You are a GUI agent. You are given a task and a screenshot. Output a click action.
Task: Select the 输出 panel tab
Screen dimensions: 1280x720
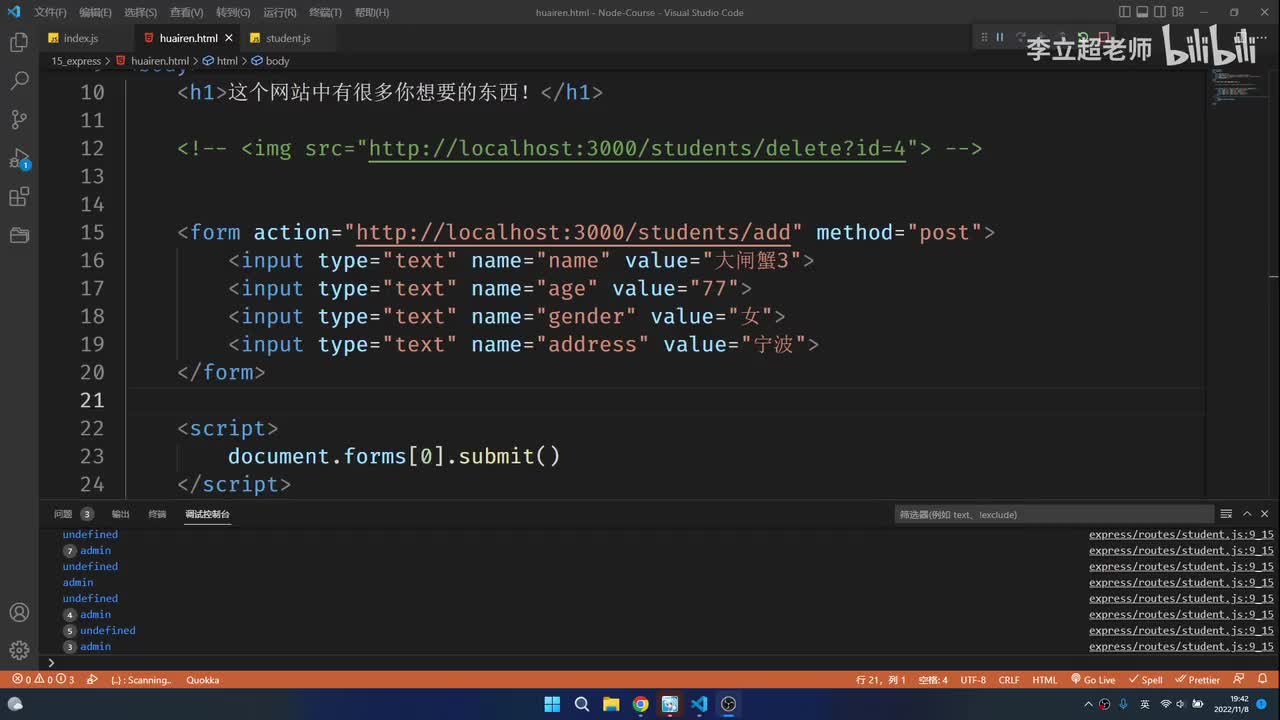120,514
